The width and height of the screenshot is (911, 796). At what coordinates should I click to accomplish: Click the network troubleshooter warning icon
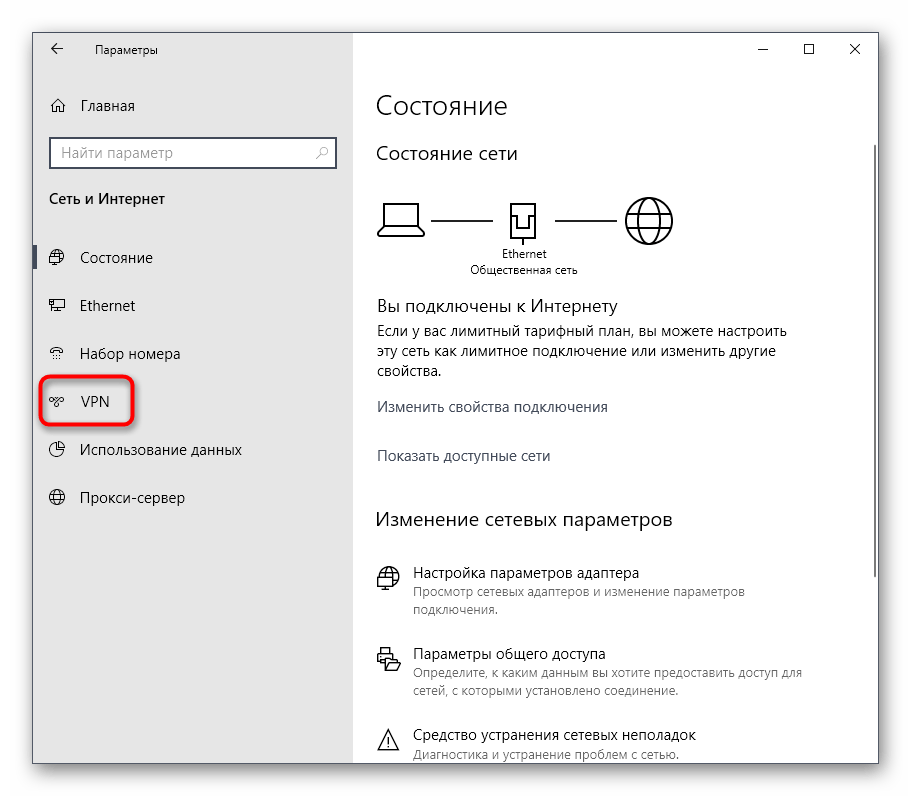tap(388, 740)
